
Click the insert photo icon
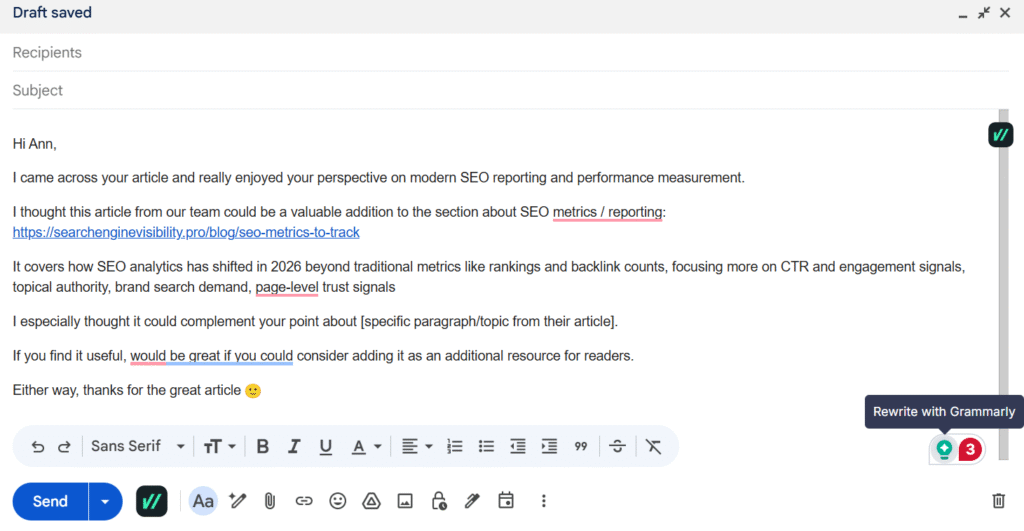click(405, 501)
